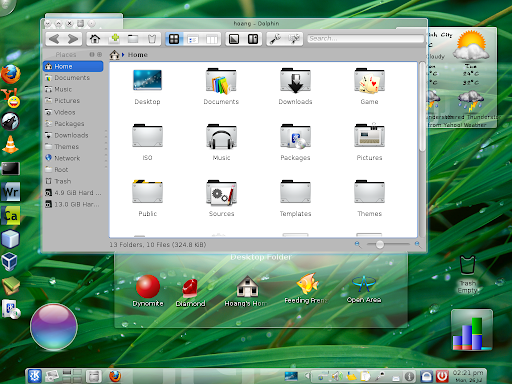Open the second tools settings icon

click(294, 39)
